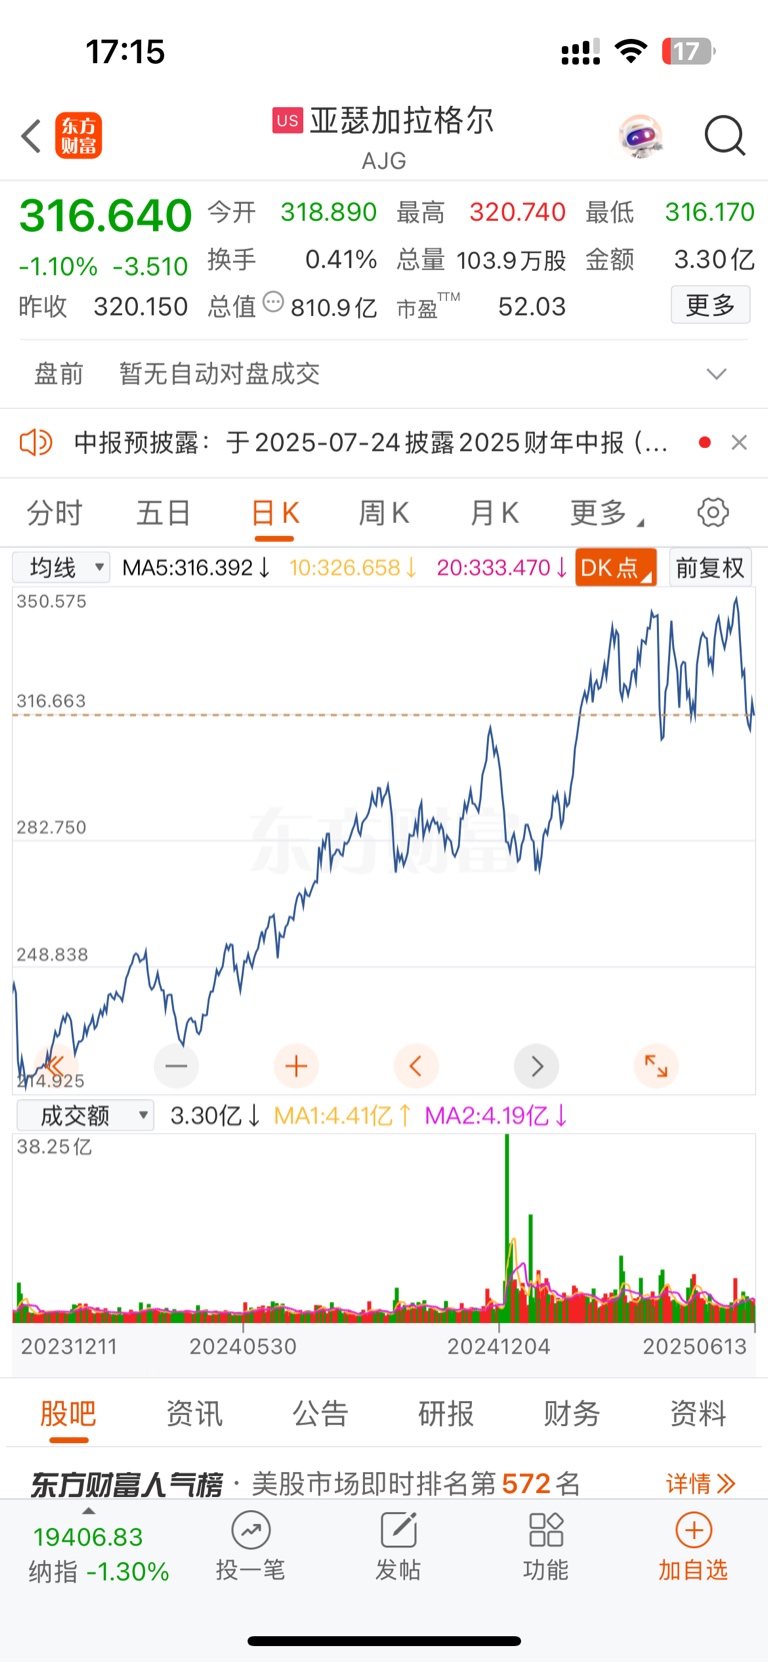Open 投一笔 icon in bottom bar
Image resolution: width=768 pixels, height=1663 pixels.
coord(251,1531)
